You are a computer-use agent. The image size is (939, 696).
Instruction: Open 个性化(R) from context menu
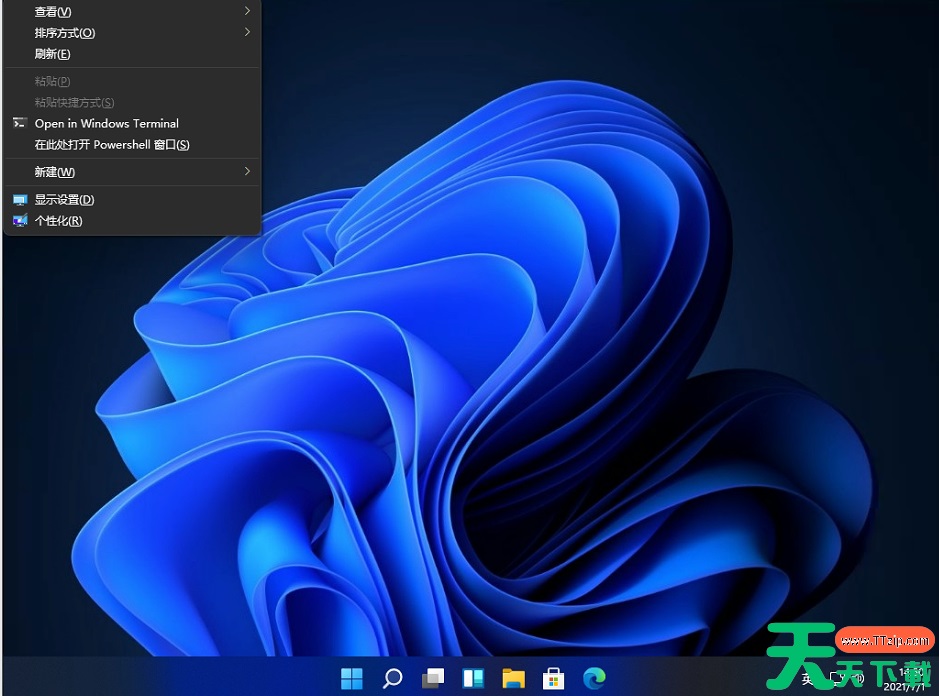click(x=132, y=220)
